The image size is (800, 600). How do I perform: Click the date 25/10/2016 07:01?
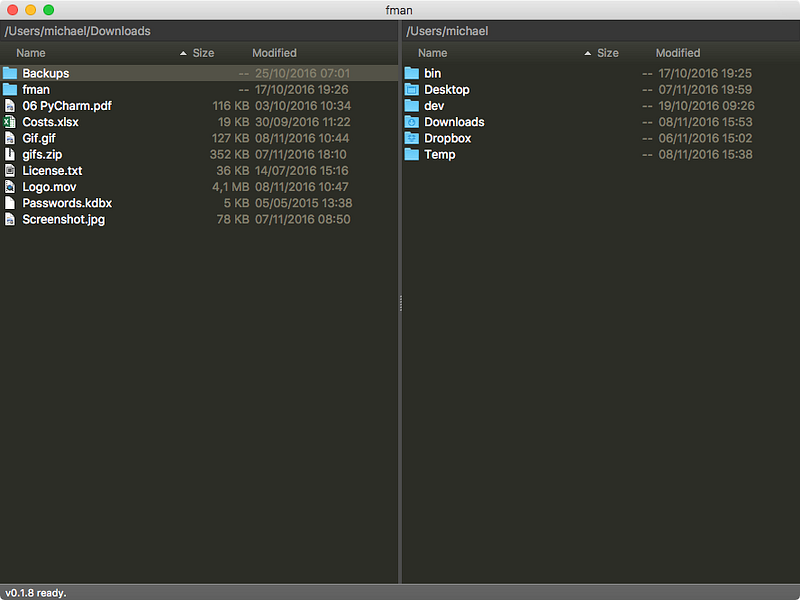[303, 73]
